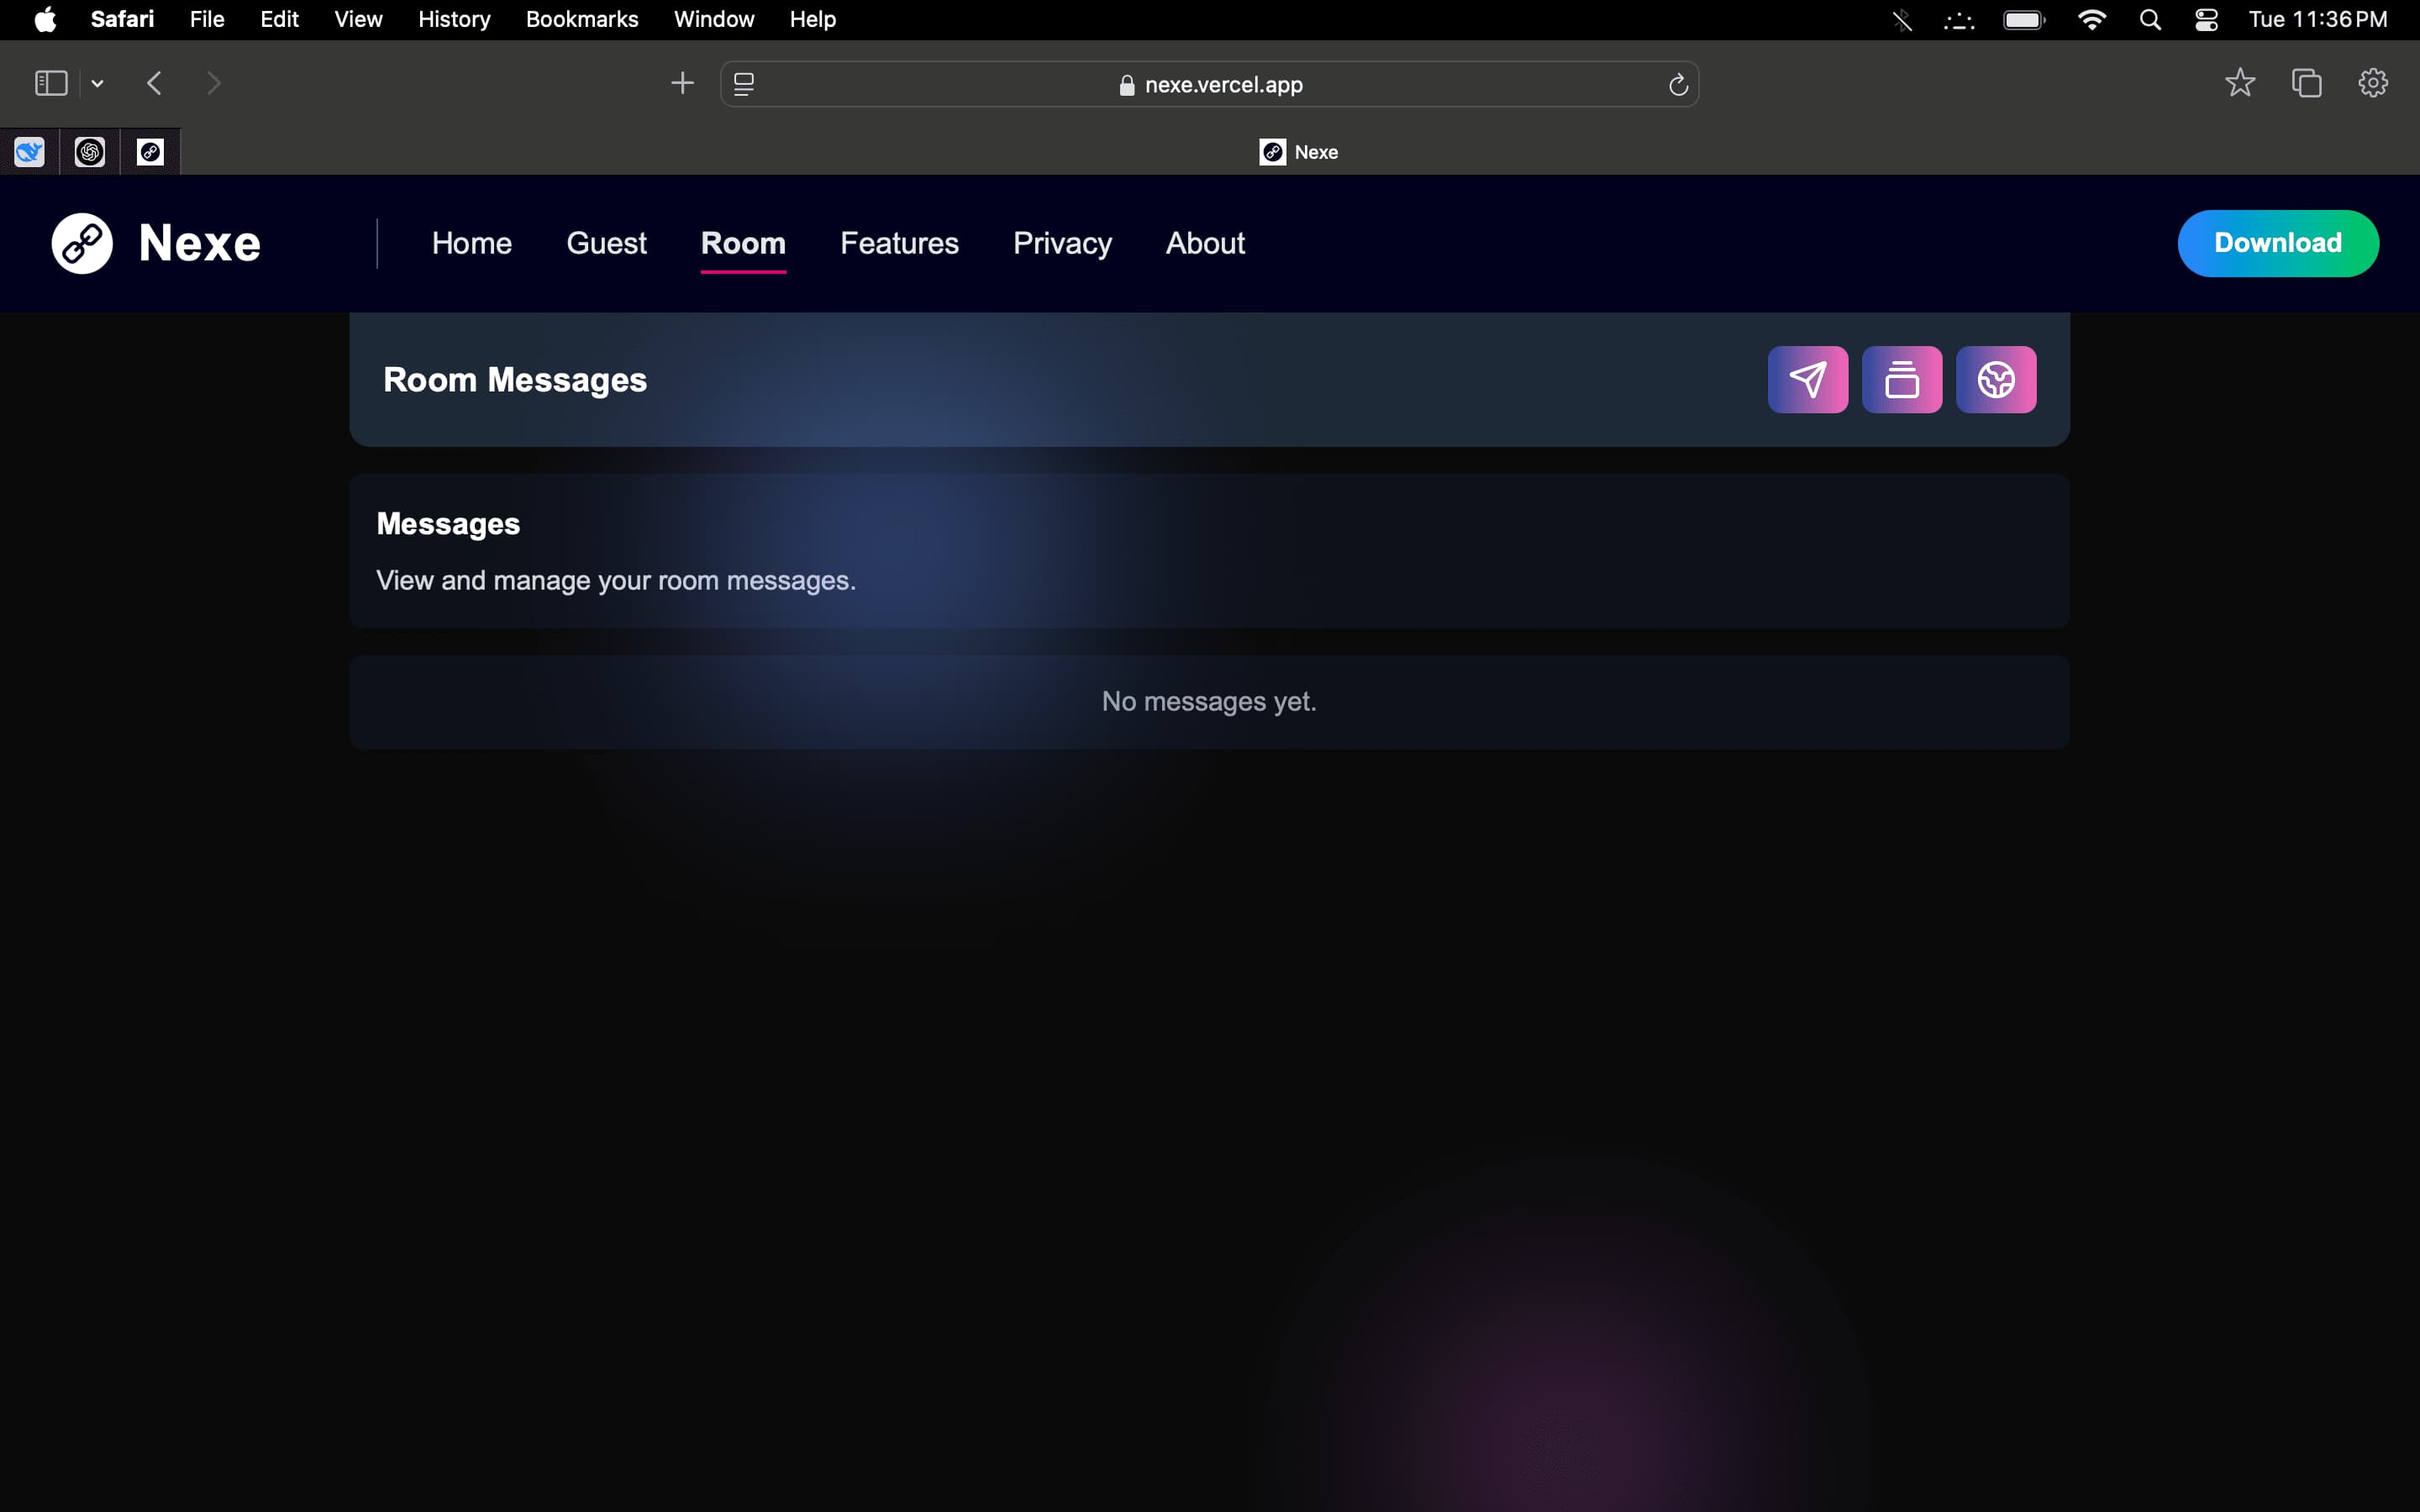Image resolution: width=2420 pixels, height=1512 pixels.
Task: Open the Guest nav link
Action: pos(606,243)
